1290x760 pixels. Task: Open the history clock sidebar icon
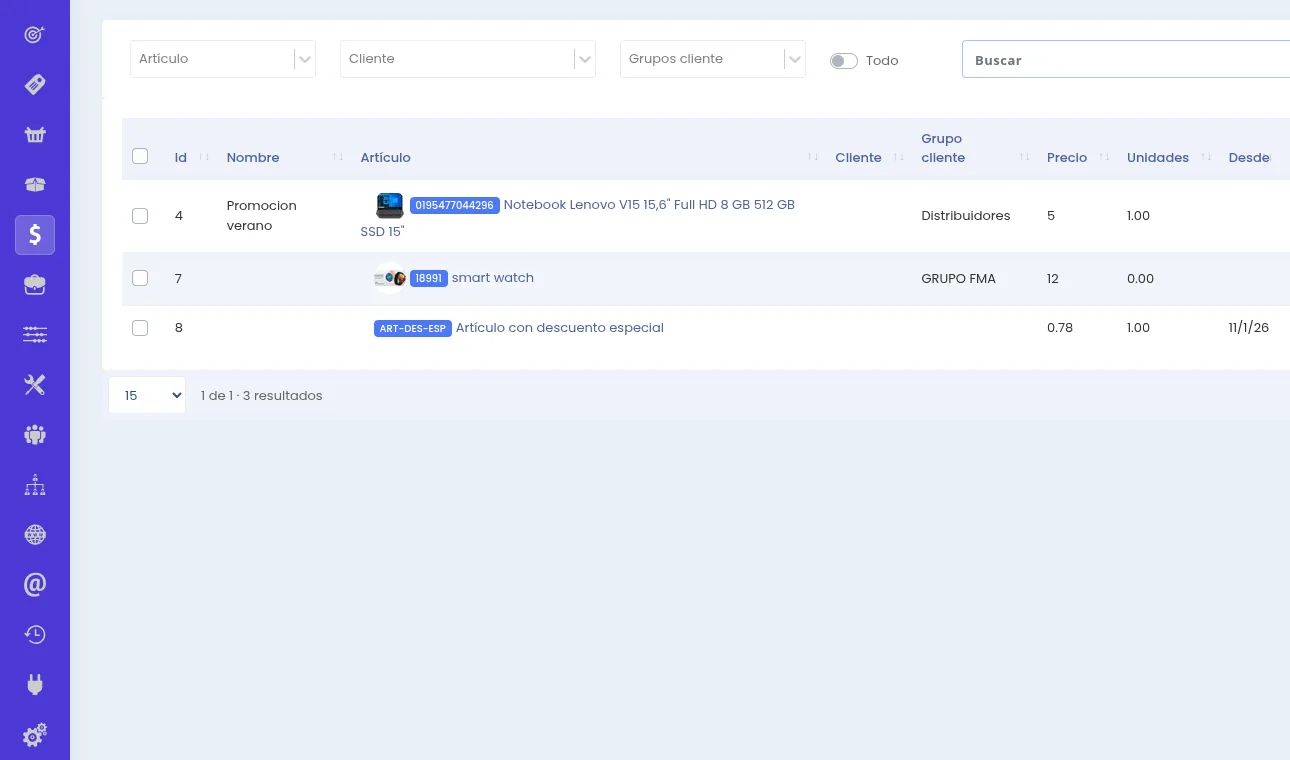pyautogui.click(x=35, y=635)
